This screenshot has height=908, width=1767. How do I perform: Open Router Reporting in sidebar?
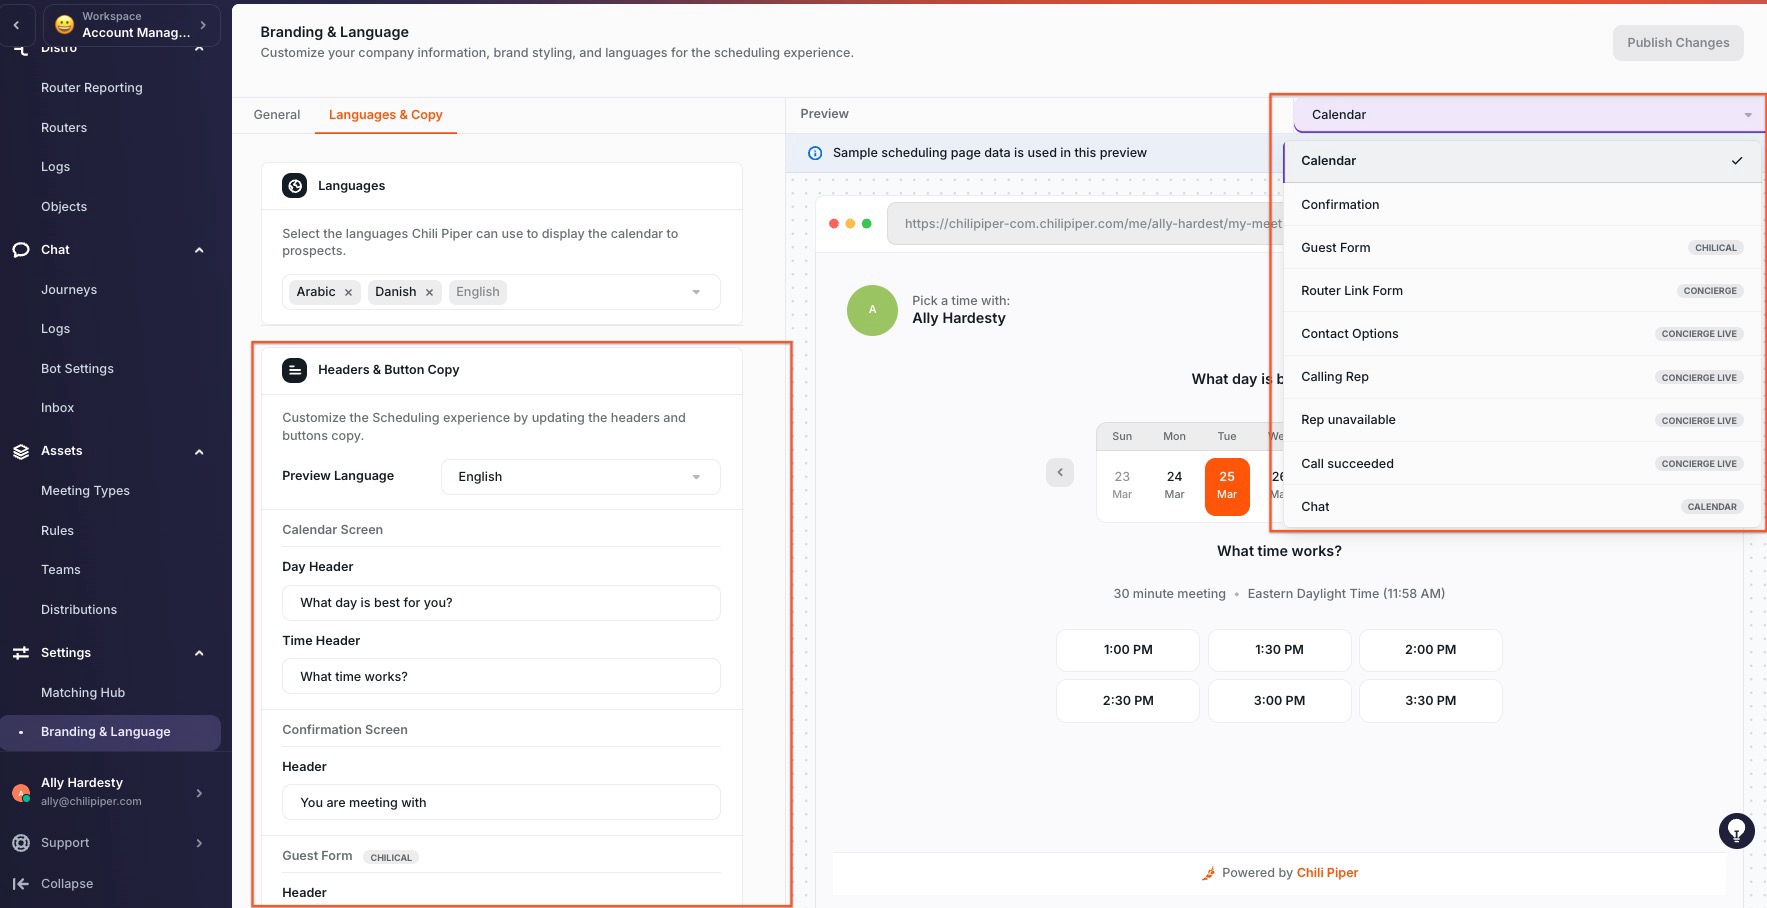click(92, 88)
